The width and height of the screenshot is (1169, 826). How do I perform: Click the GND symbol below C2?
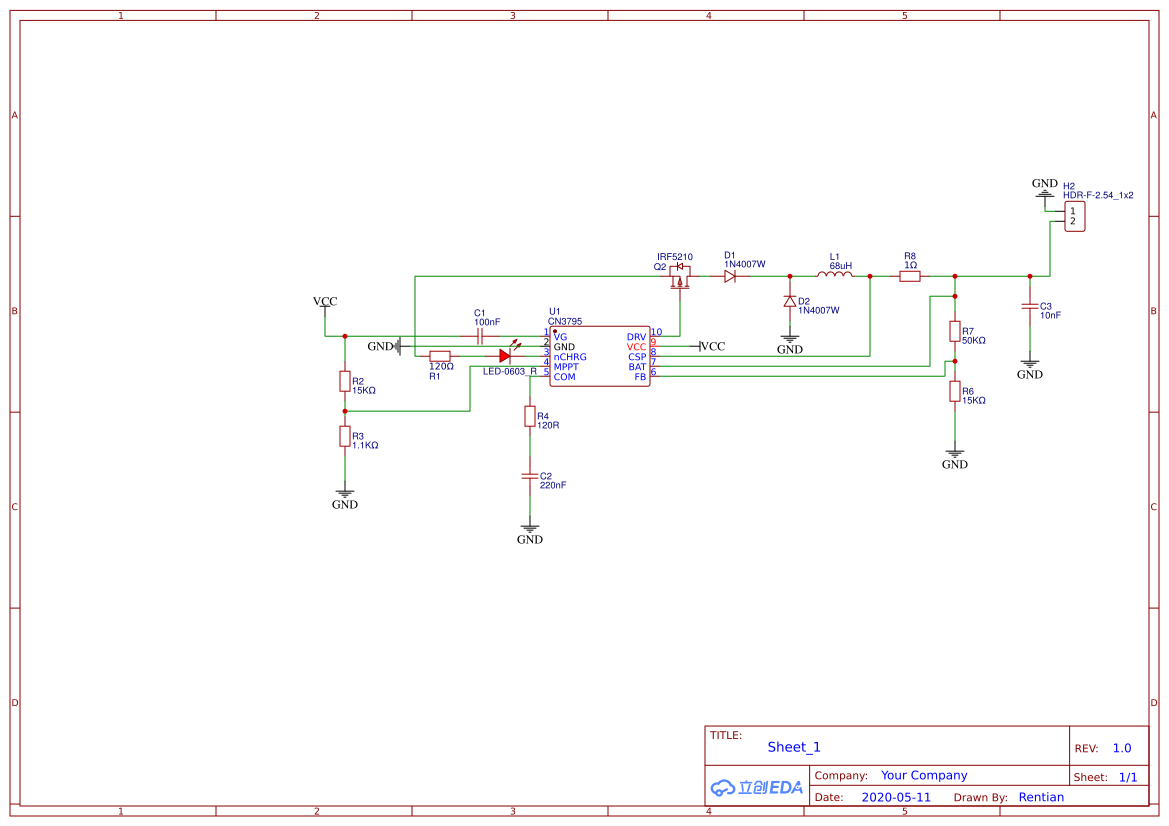(529, 534)
